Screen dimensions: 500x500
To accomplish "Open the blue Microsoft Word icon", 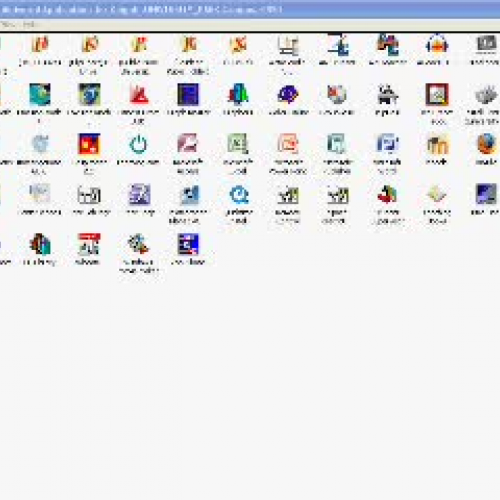I will point(387,144).
